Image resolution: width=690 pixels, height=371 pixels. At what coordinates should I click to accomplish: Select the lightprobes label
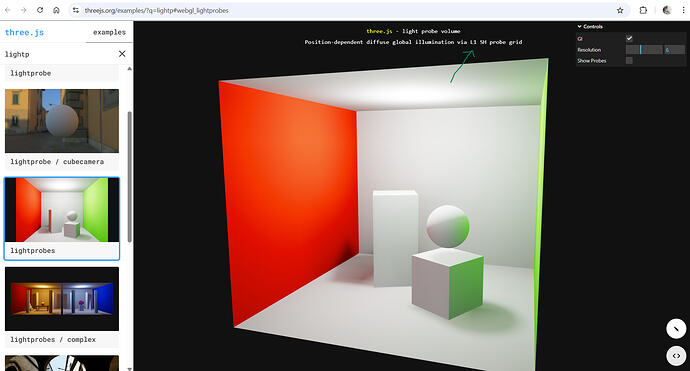pos(33,250)
